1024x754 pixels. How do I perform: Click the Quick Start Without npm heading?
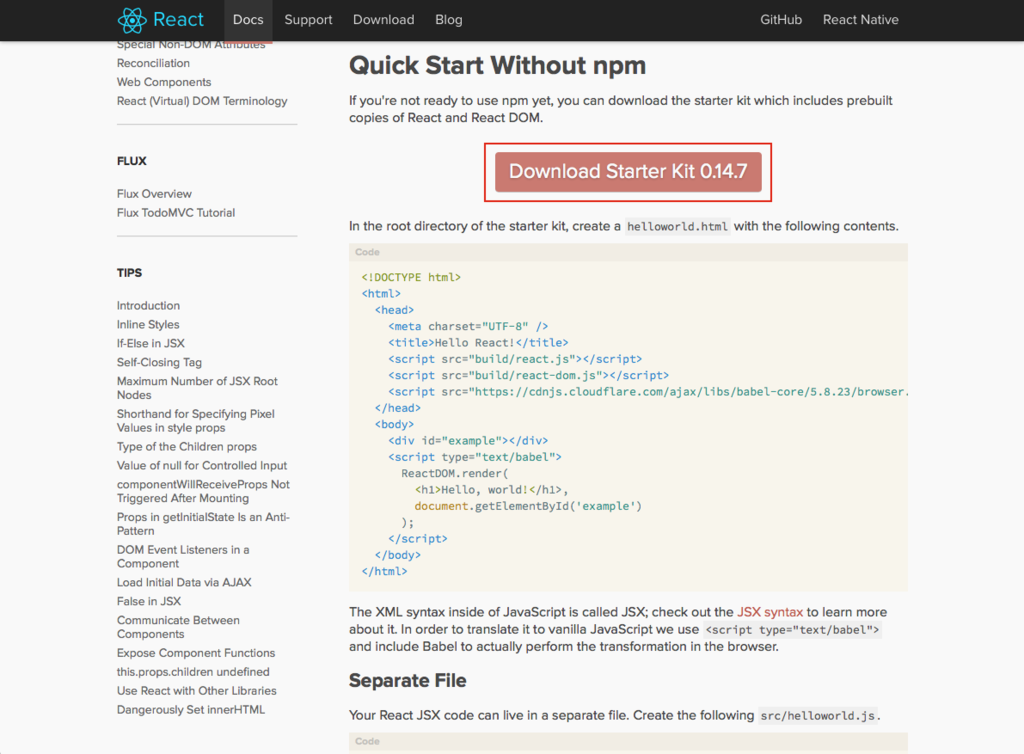[x=498, y=66]
